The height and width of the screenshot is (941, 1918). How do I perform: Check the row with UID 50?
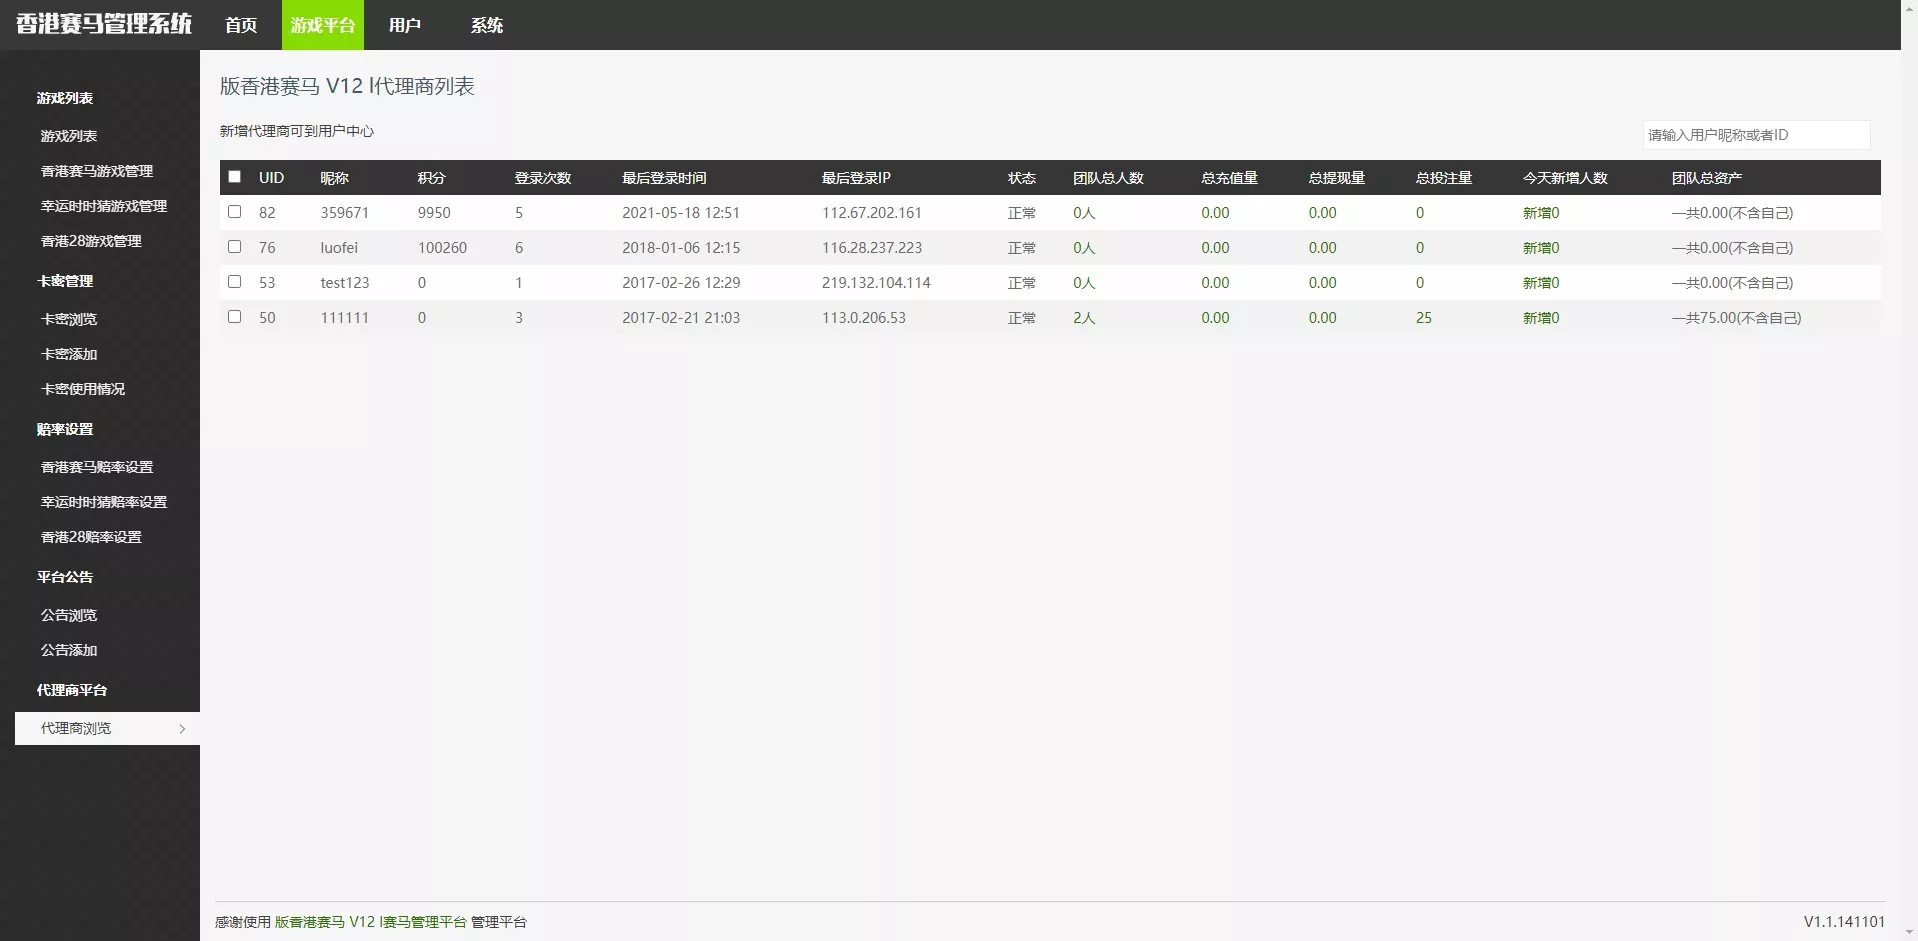(235, 317)
